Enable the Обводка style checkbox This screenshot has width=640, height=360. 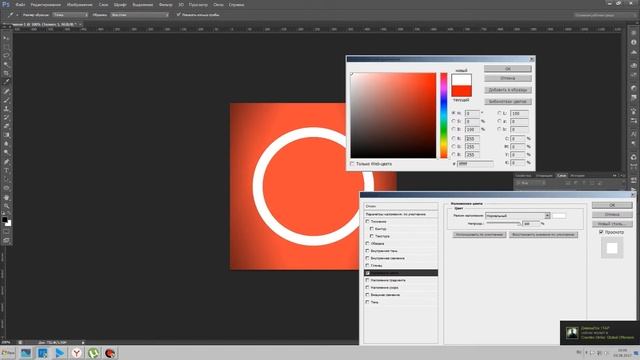[x=367, y=243]
